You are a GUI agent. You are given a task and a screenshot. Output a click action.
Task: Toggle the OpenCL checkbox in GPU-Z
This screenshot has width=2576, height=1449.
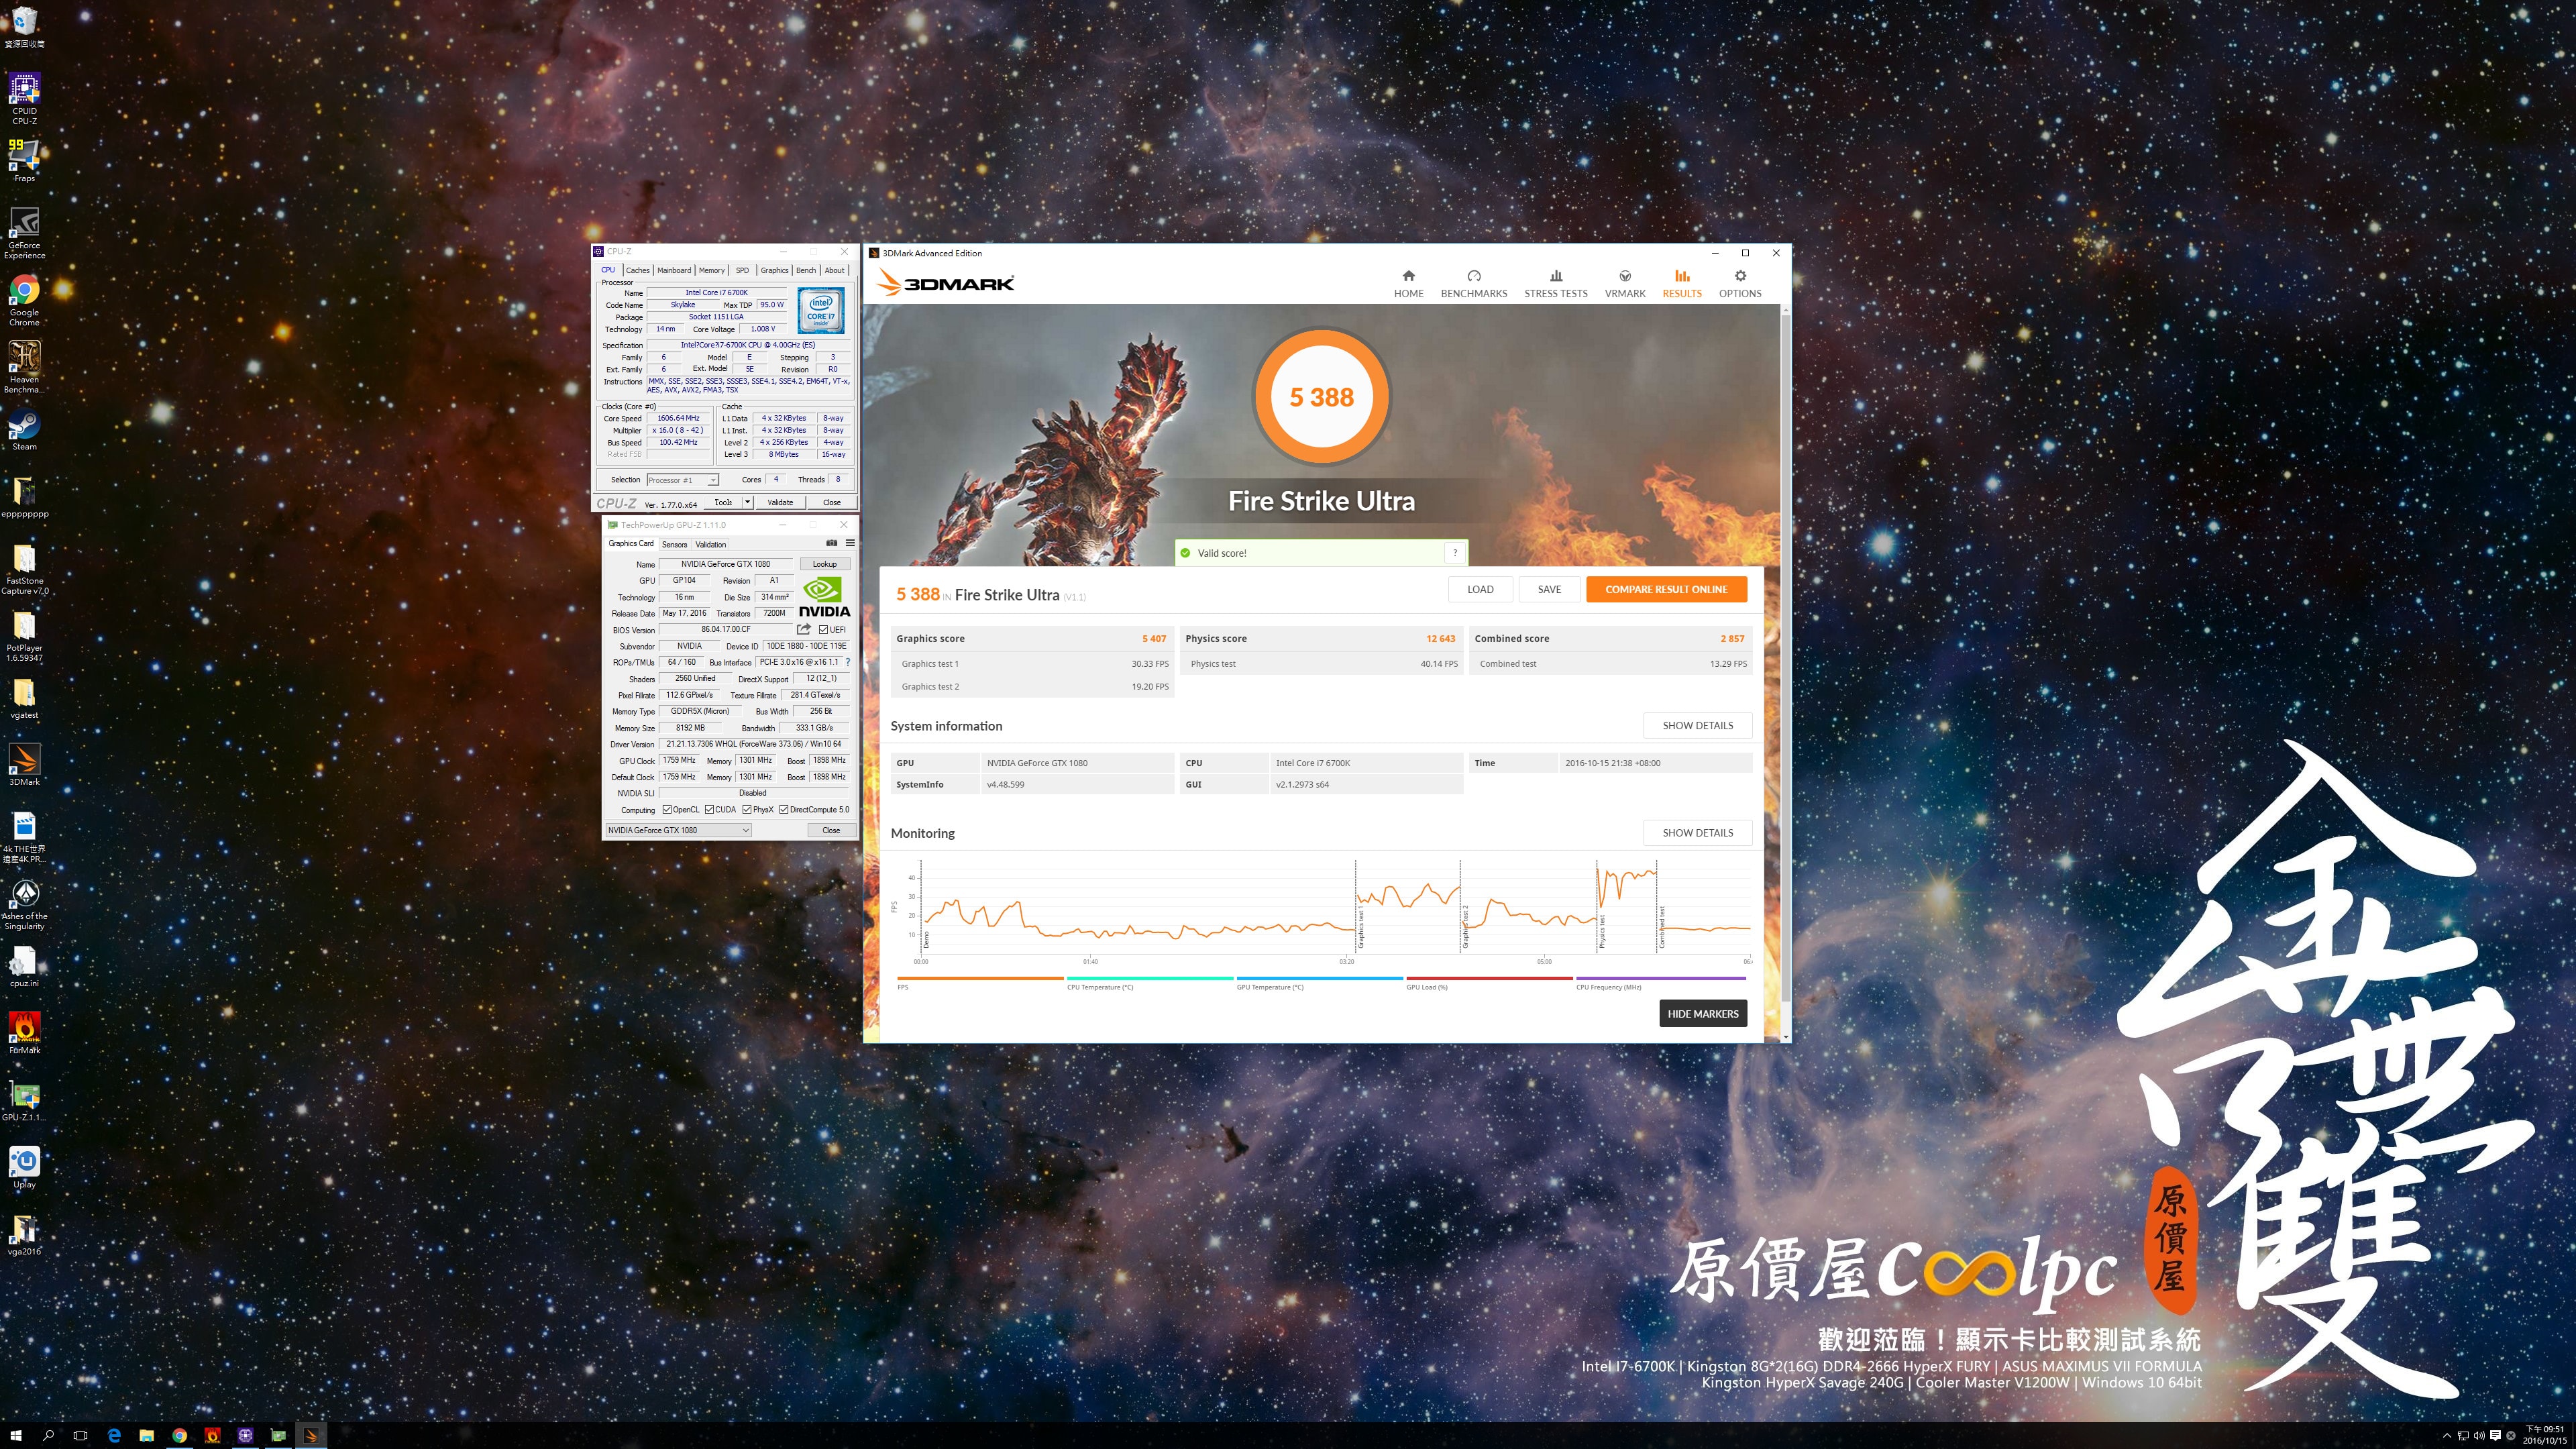[667, 809]
